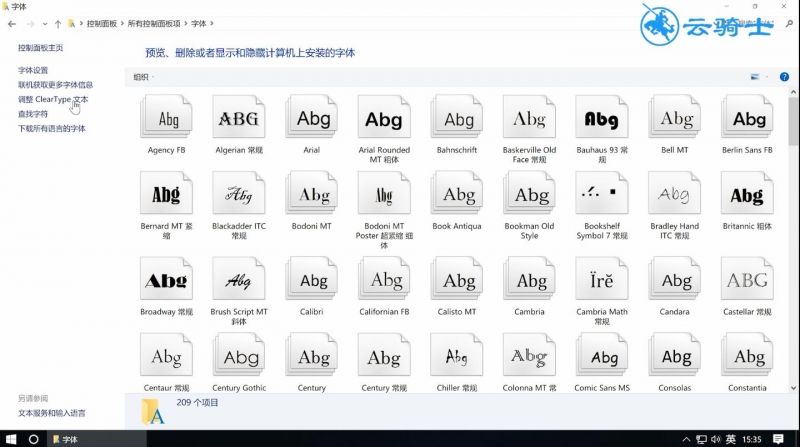The image size is (800, 447).
Task: Open the help question mark icon
Action: click(784, 77)
